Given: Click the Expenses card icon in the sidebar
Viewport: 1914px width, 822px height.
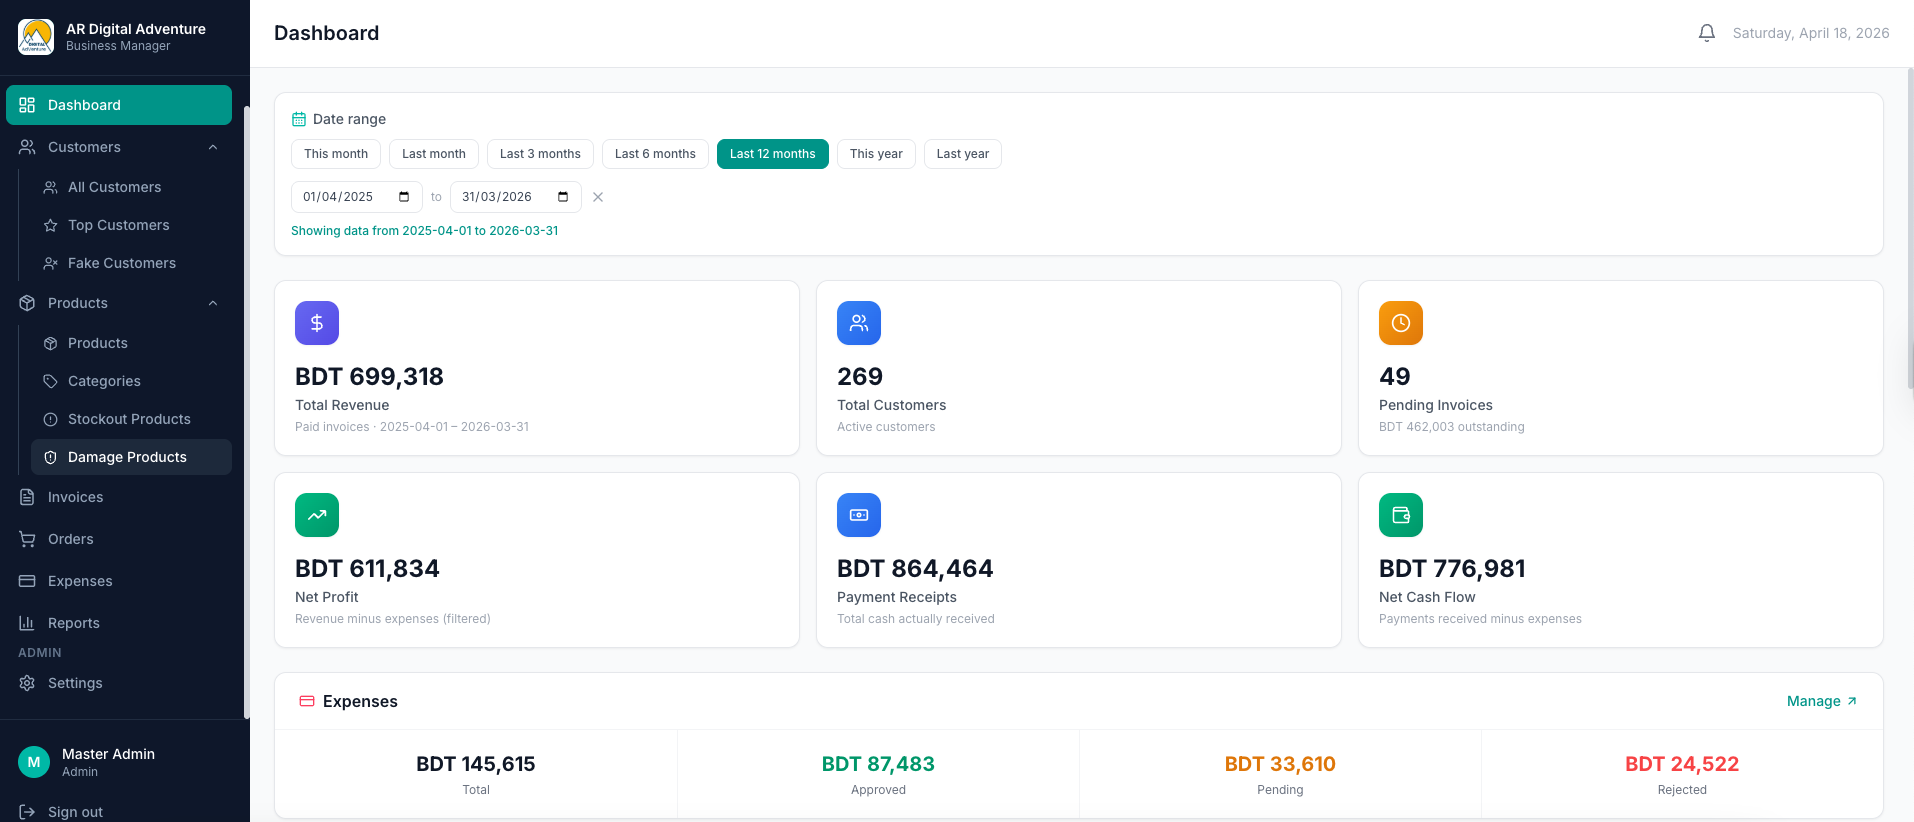Looking at the screenshot, I should 27,581.
